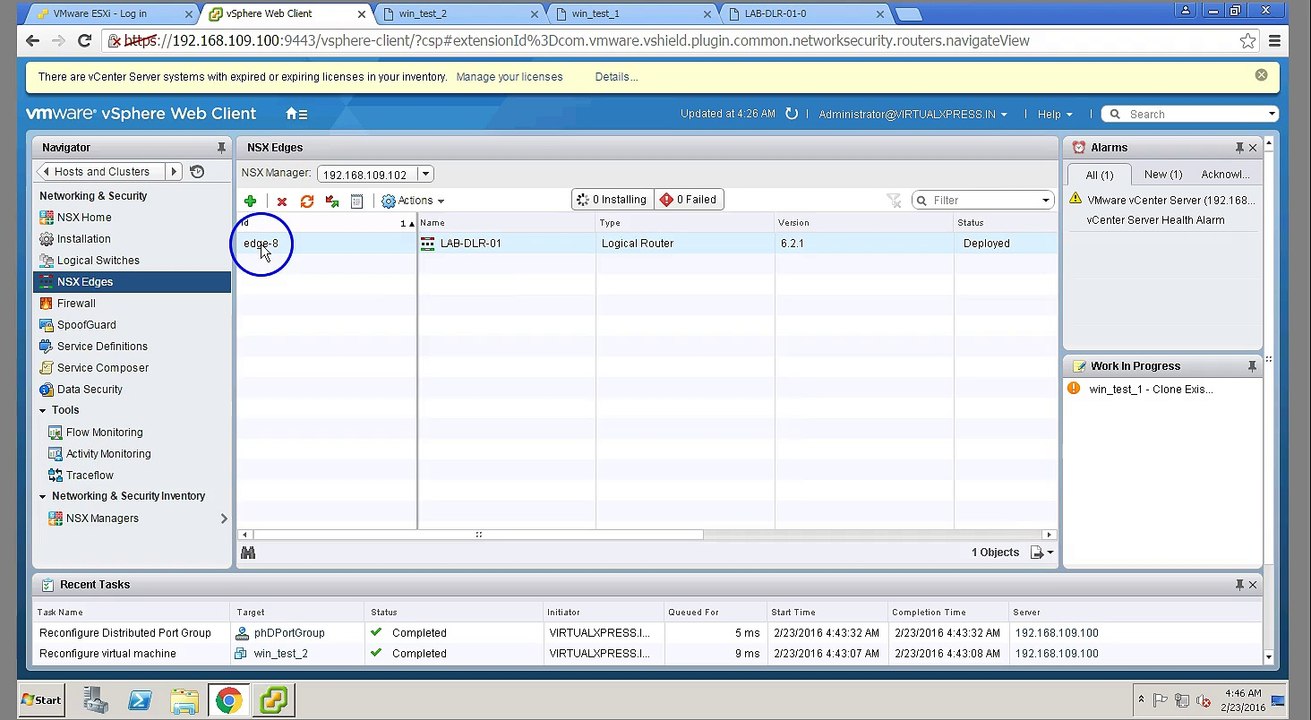This screenshot has height=720, width=1311.
Task: Click the arrow next to Hosts and Clusters
Action: (174, 172)
